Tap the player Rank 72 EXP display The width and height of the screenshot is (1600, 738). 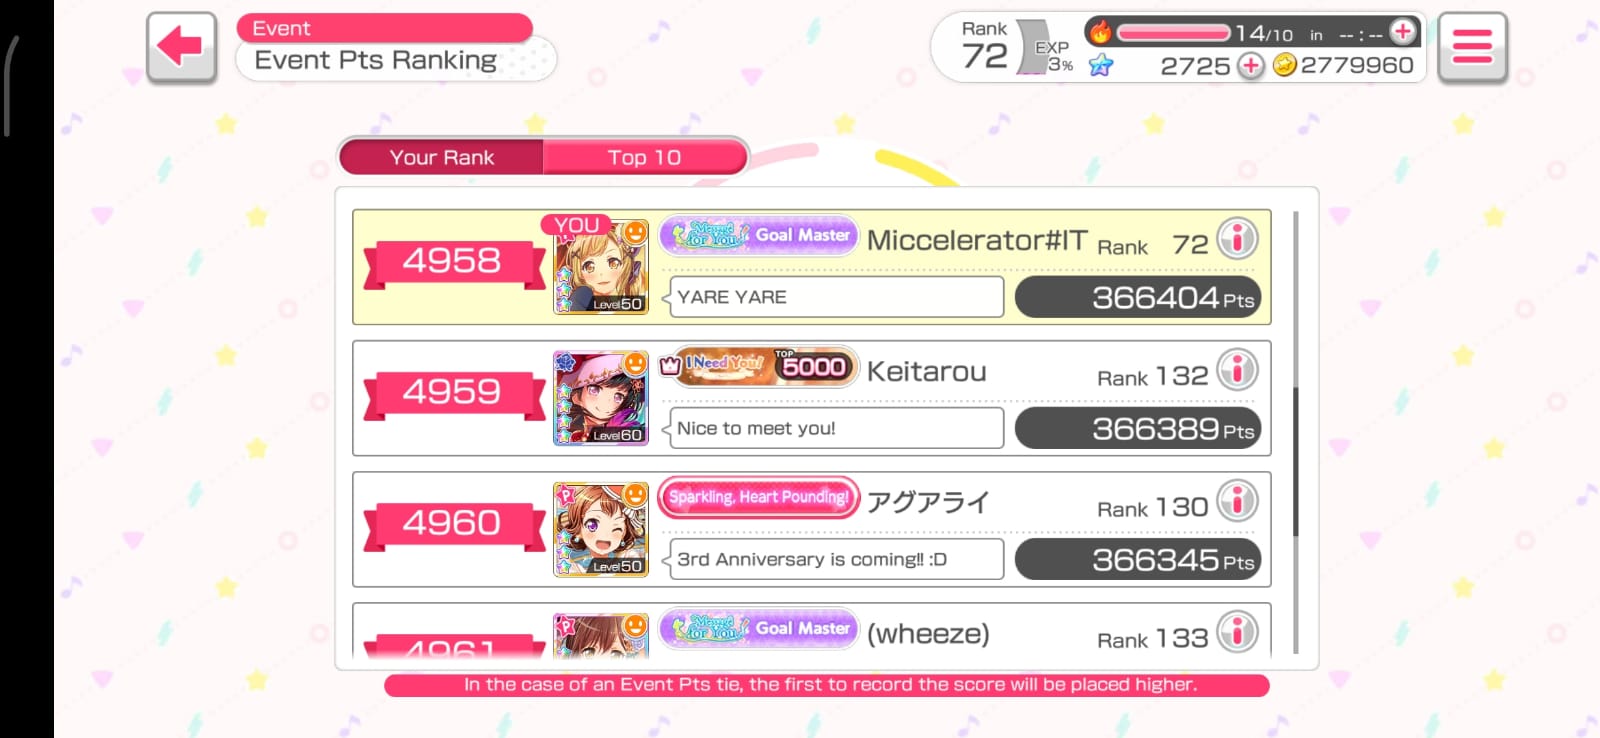coord(1003,48)
